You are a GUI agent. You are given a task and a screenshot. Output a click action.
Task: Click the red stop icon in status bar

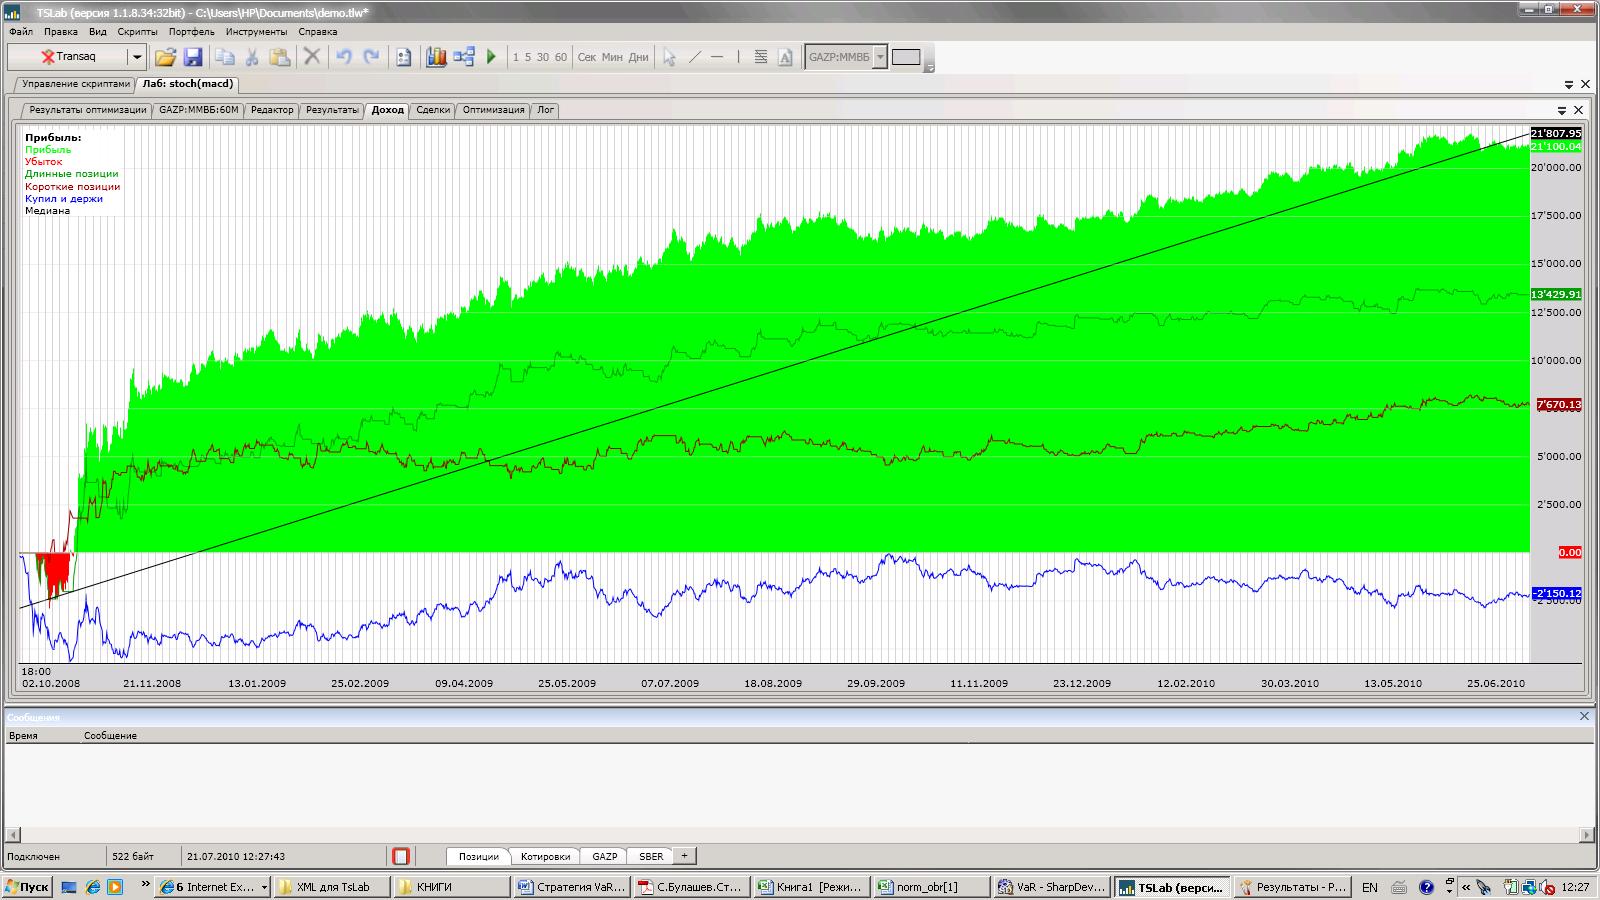coord(401,856)
